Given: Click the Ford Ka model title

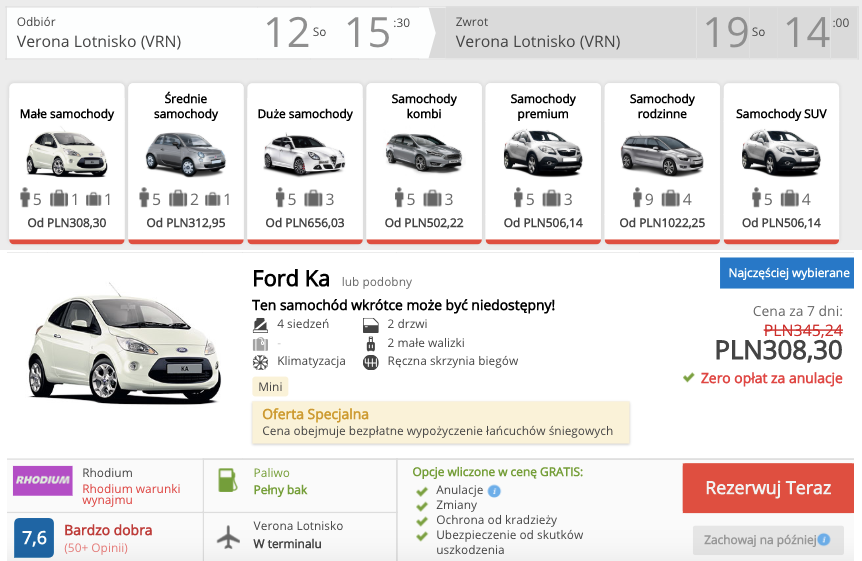Looking at the screenshot, I should point(291,279).
